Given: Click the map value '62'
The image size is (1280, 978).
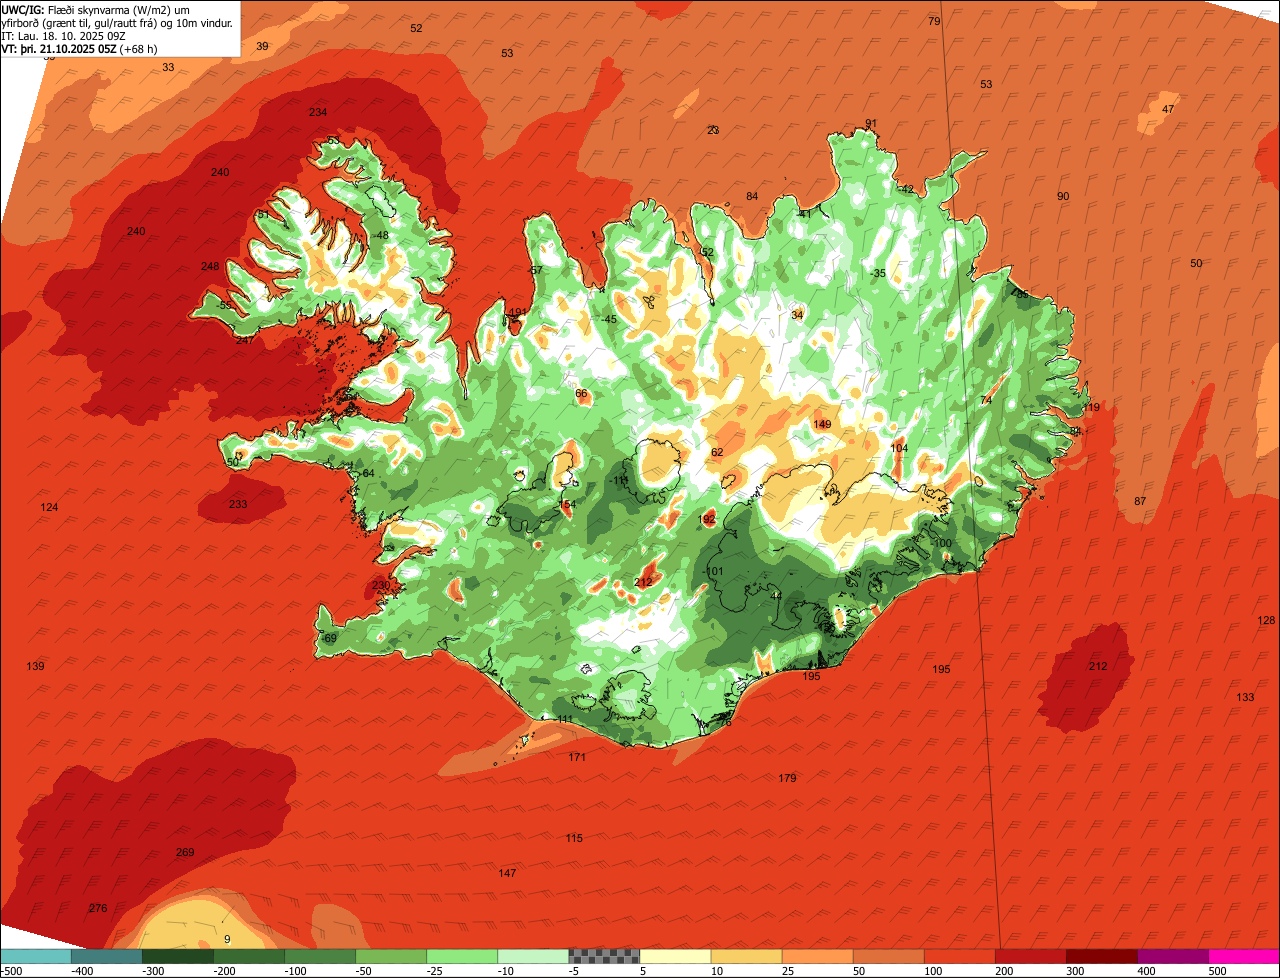Looking at the screenshot, I should 717,452.
